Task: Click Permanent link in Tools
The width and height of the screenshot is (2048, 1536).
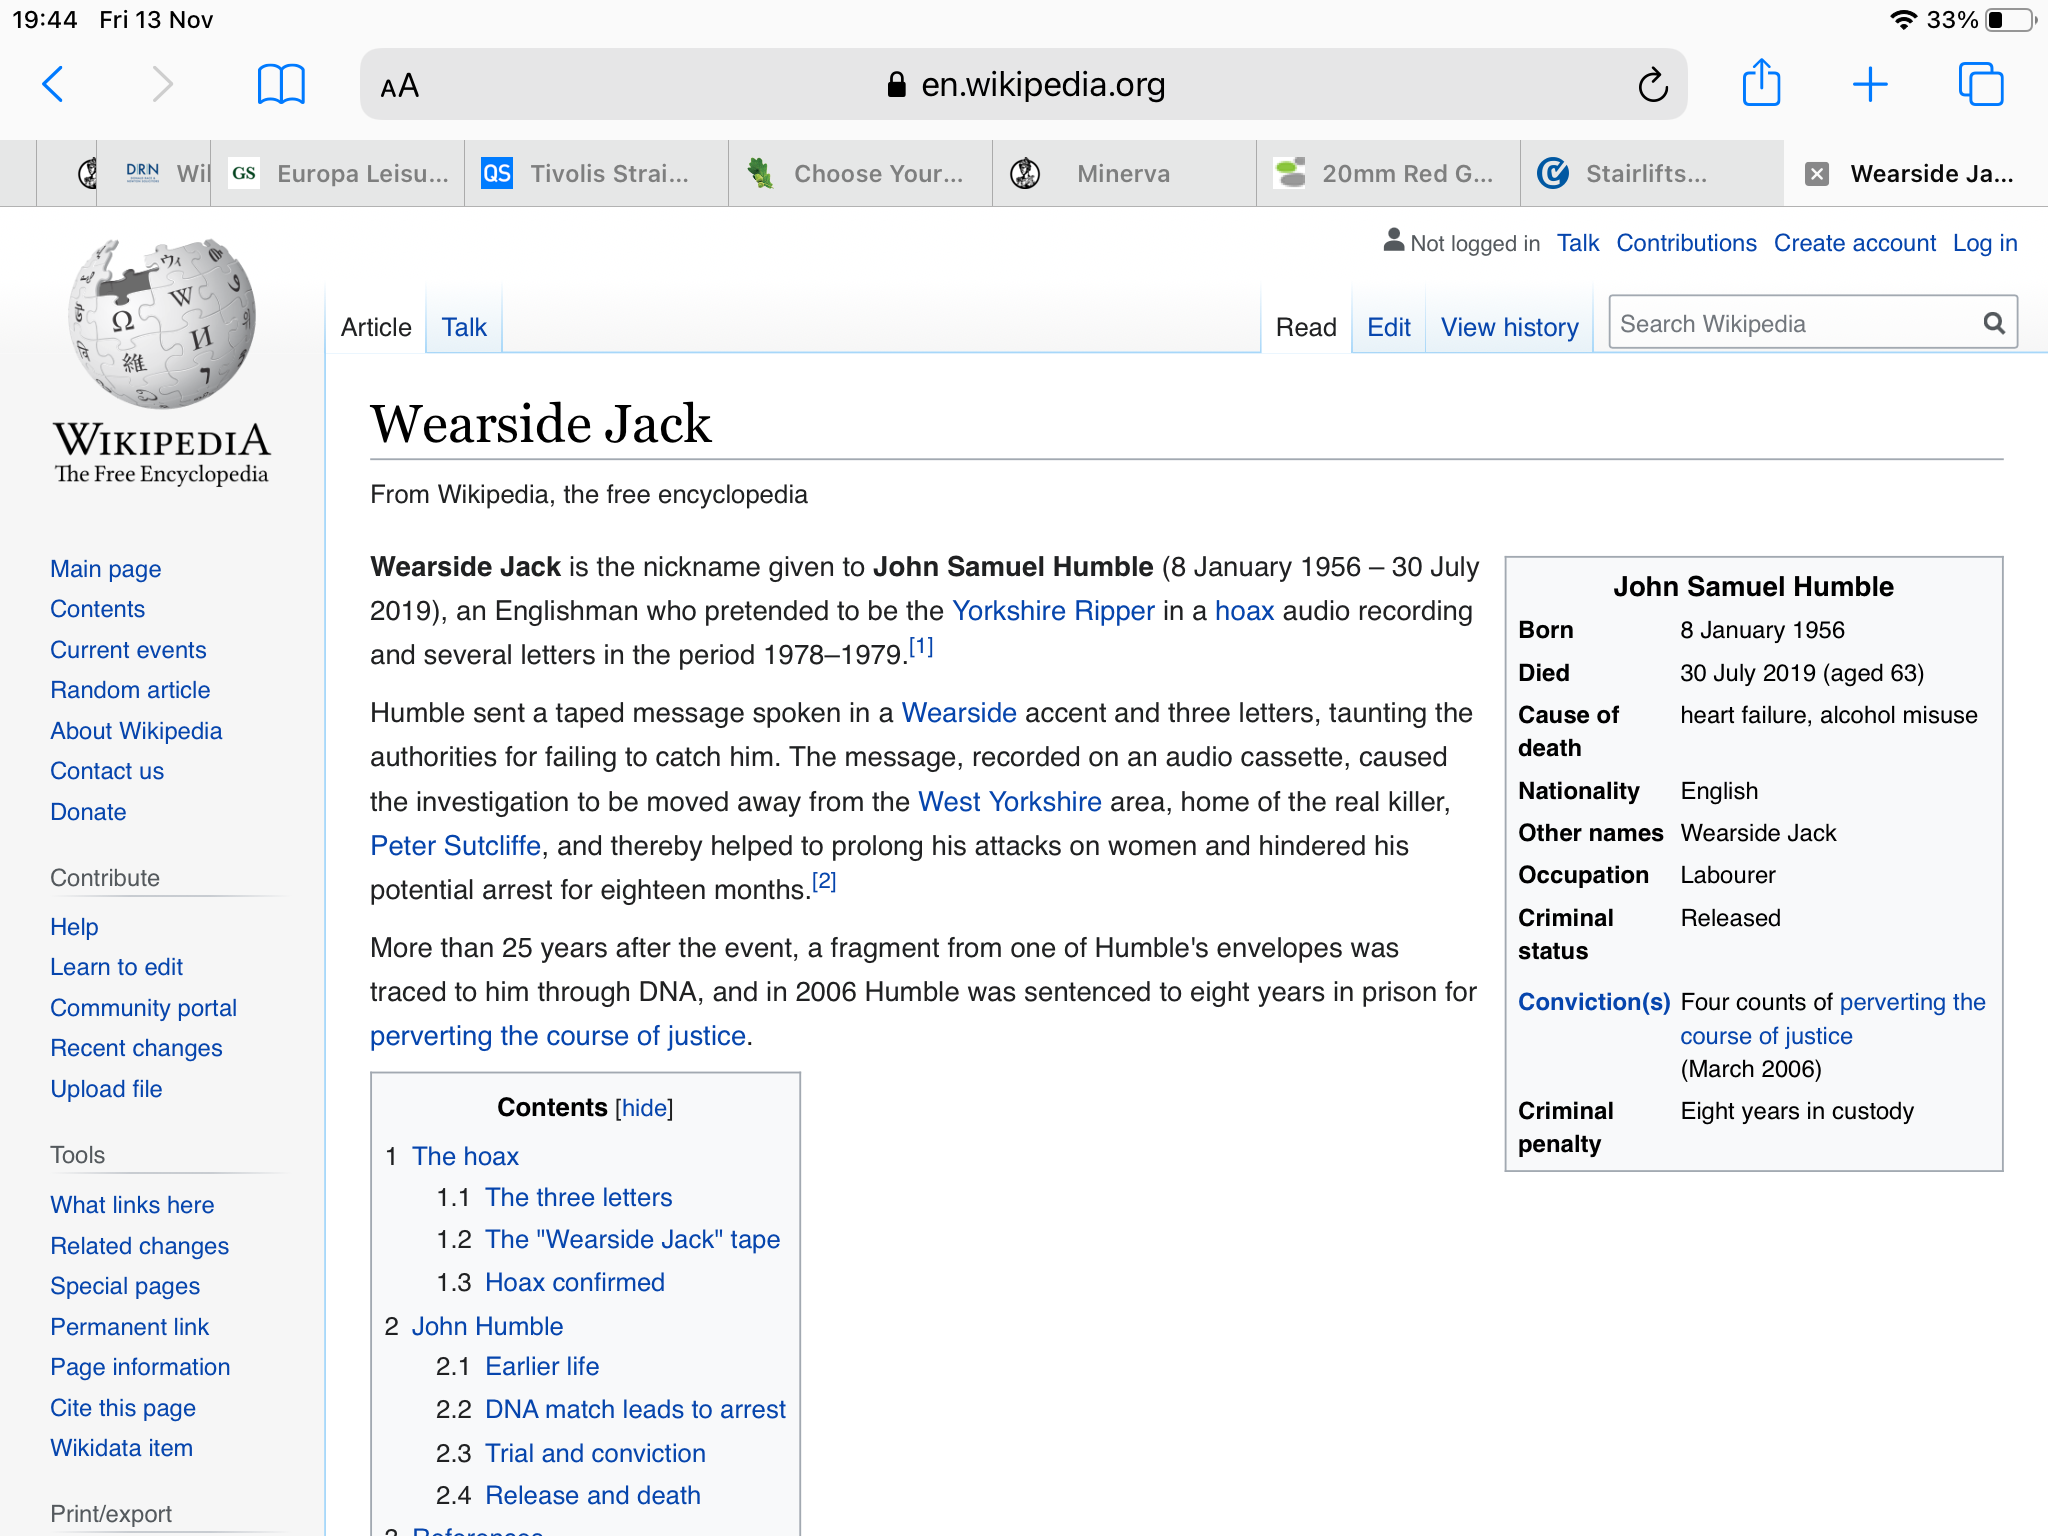Action: click(130, 1327)
